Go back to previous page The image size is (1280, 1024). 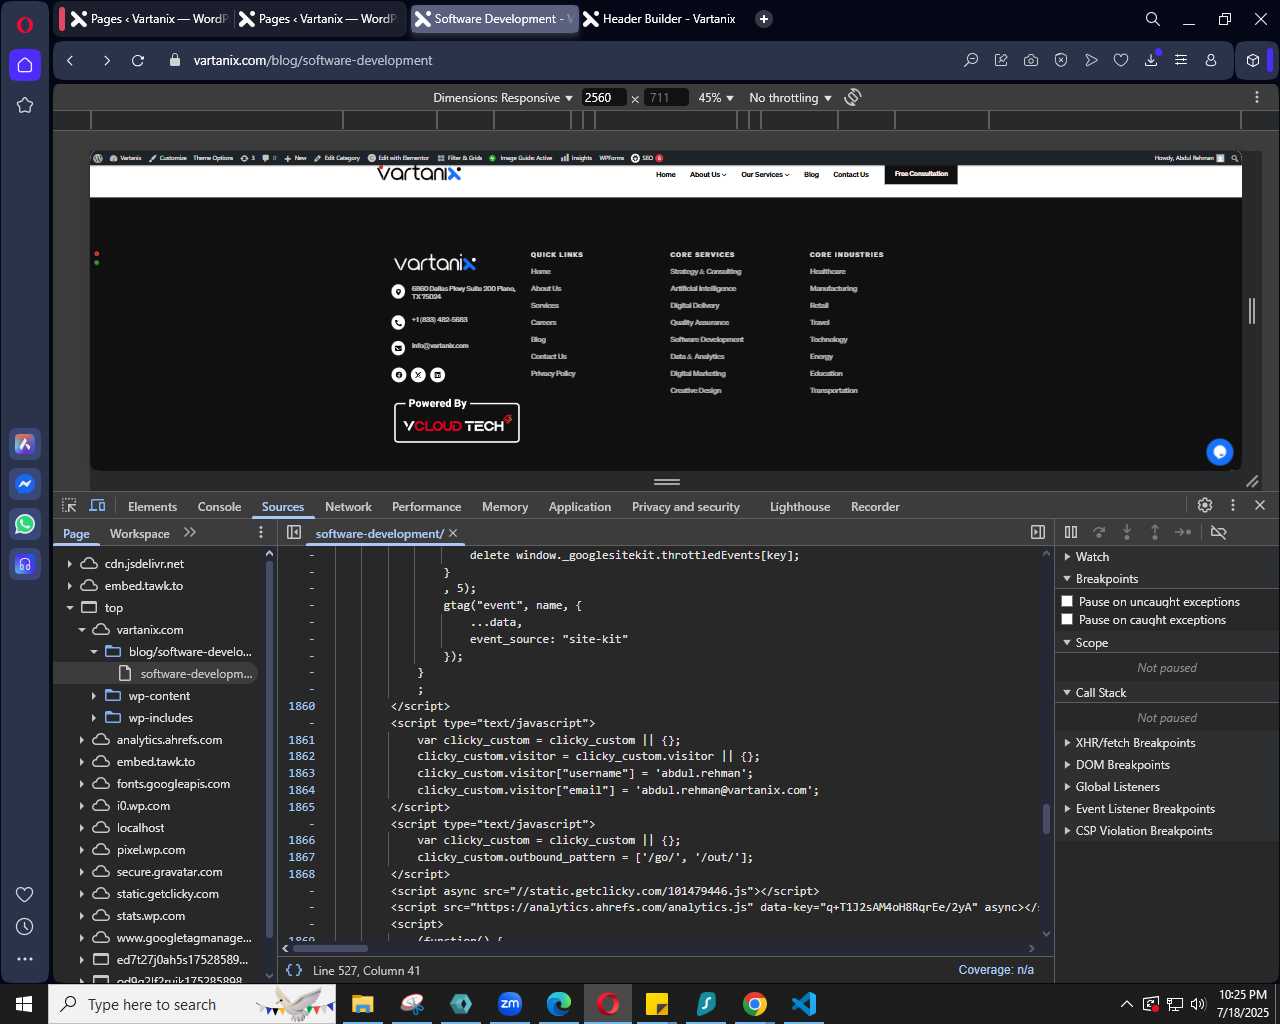[70, 60]
